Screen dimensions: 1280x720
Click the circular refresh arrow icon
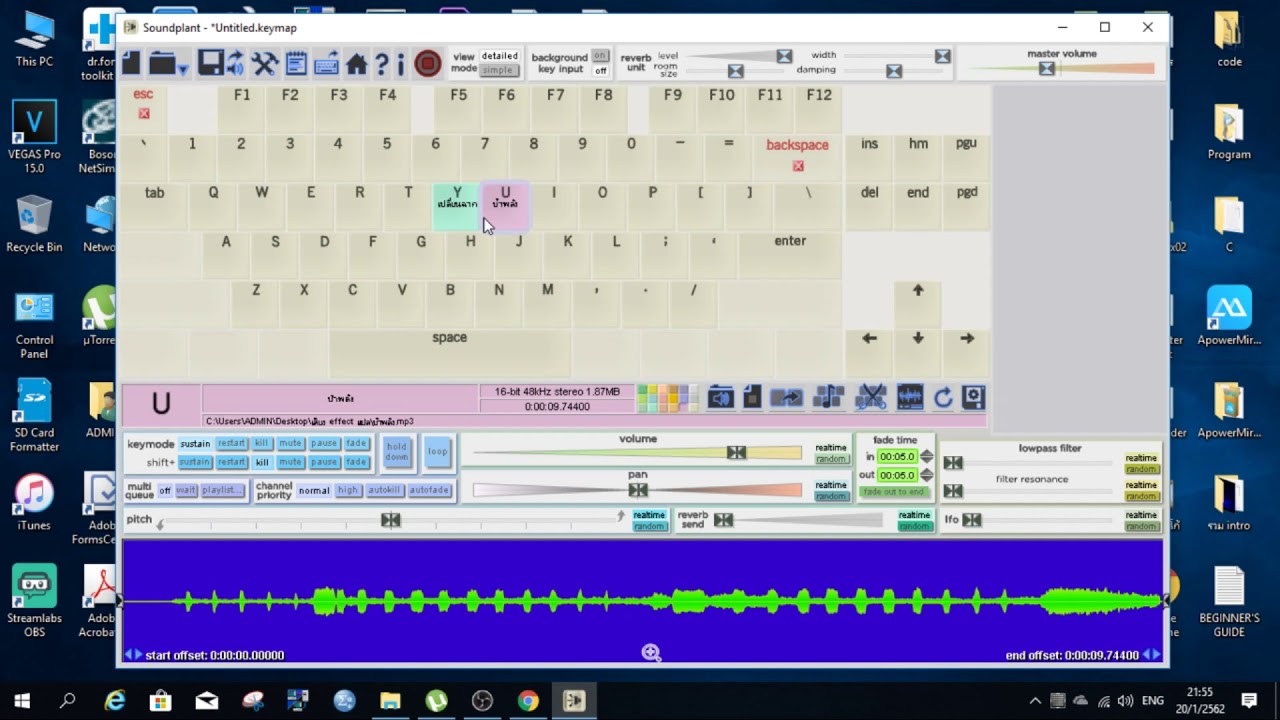tap(942, 399)
